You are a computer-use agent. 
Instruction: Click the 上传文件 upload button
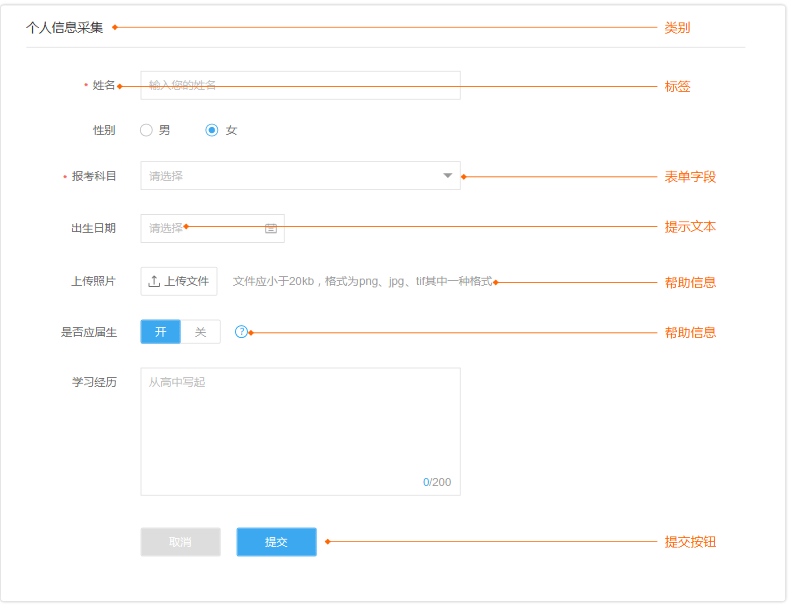(179, 281)
